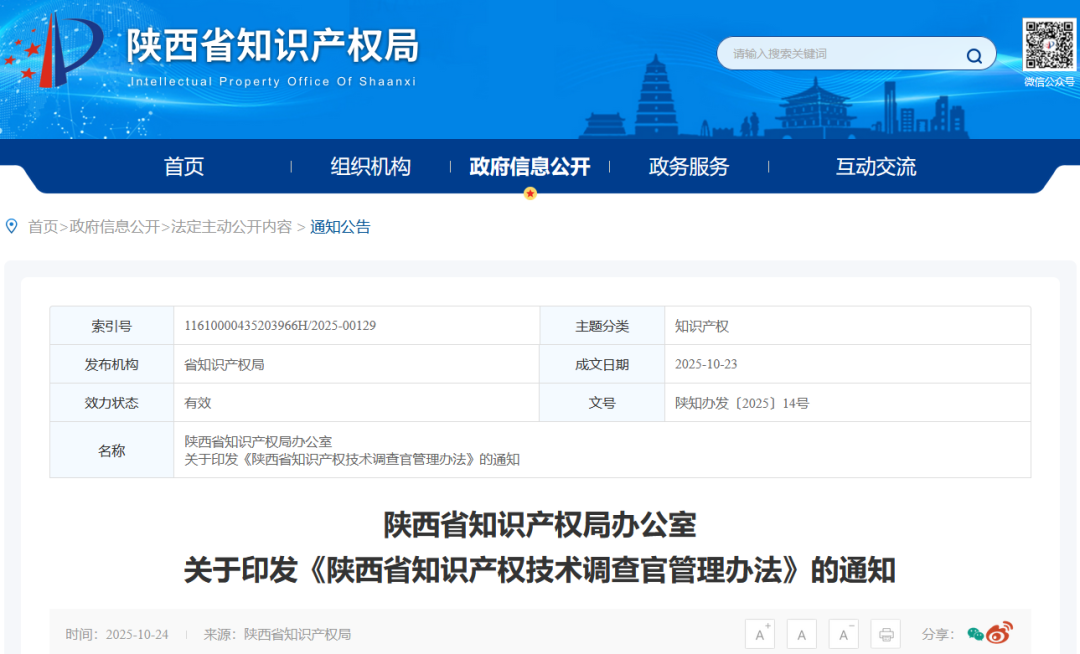This screenshot has width=1080, height=654.
Task: Click 法定主动公开内容 breadcrumb link
Action: click(x=231, y=227)
